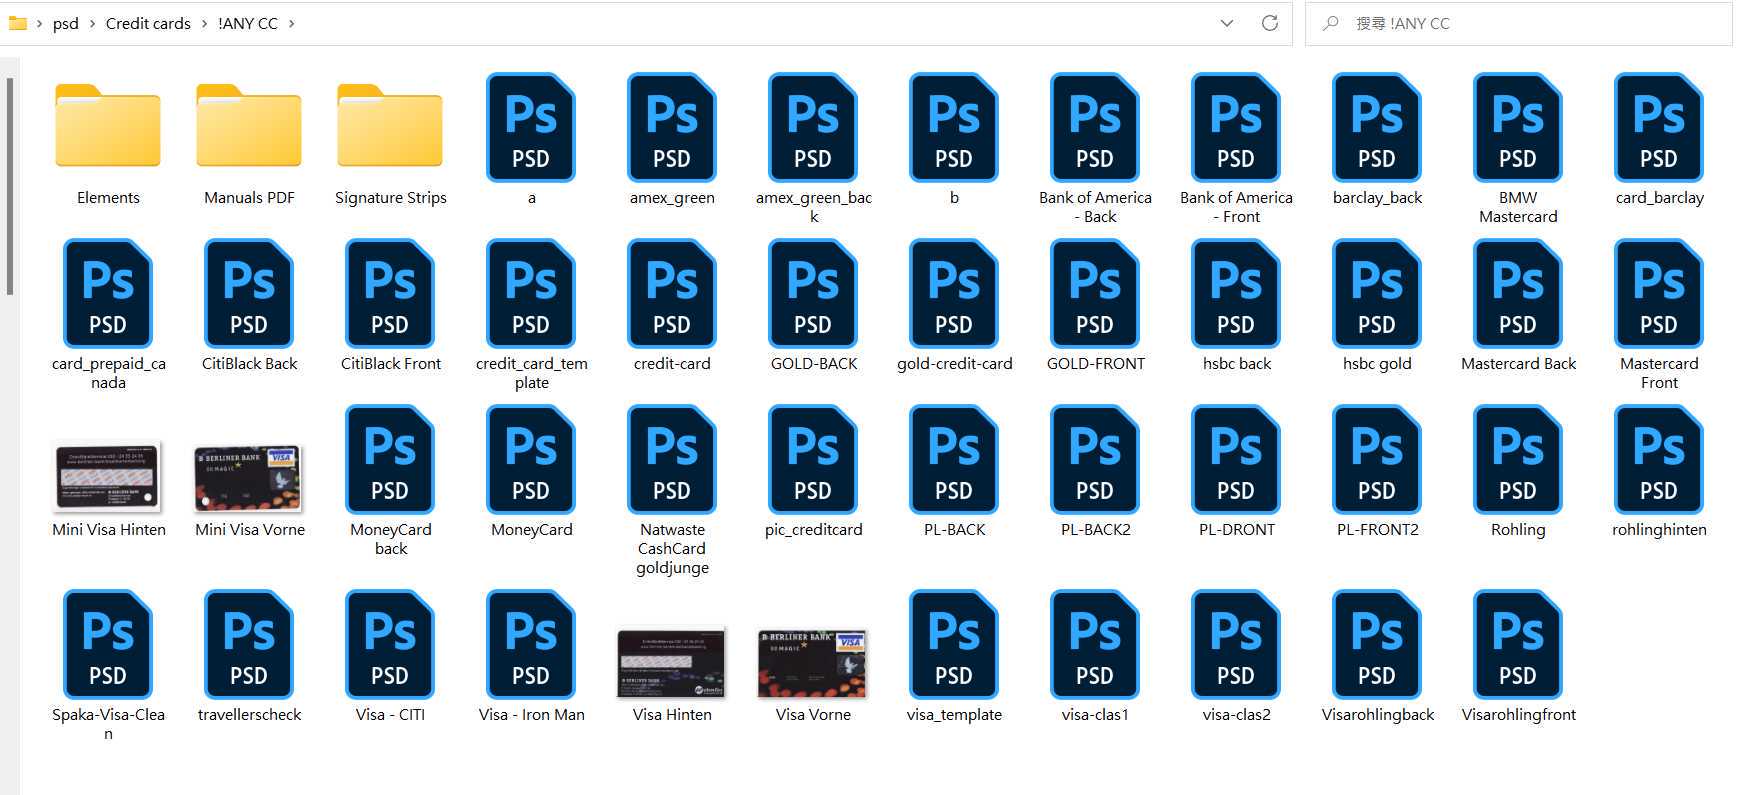The image size is (1743, 795).
Task: Click the !ANY CC breadcrumb segment
Action: pyautogui.click(x=247, y=24)
